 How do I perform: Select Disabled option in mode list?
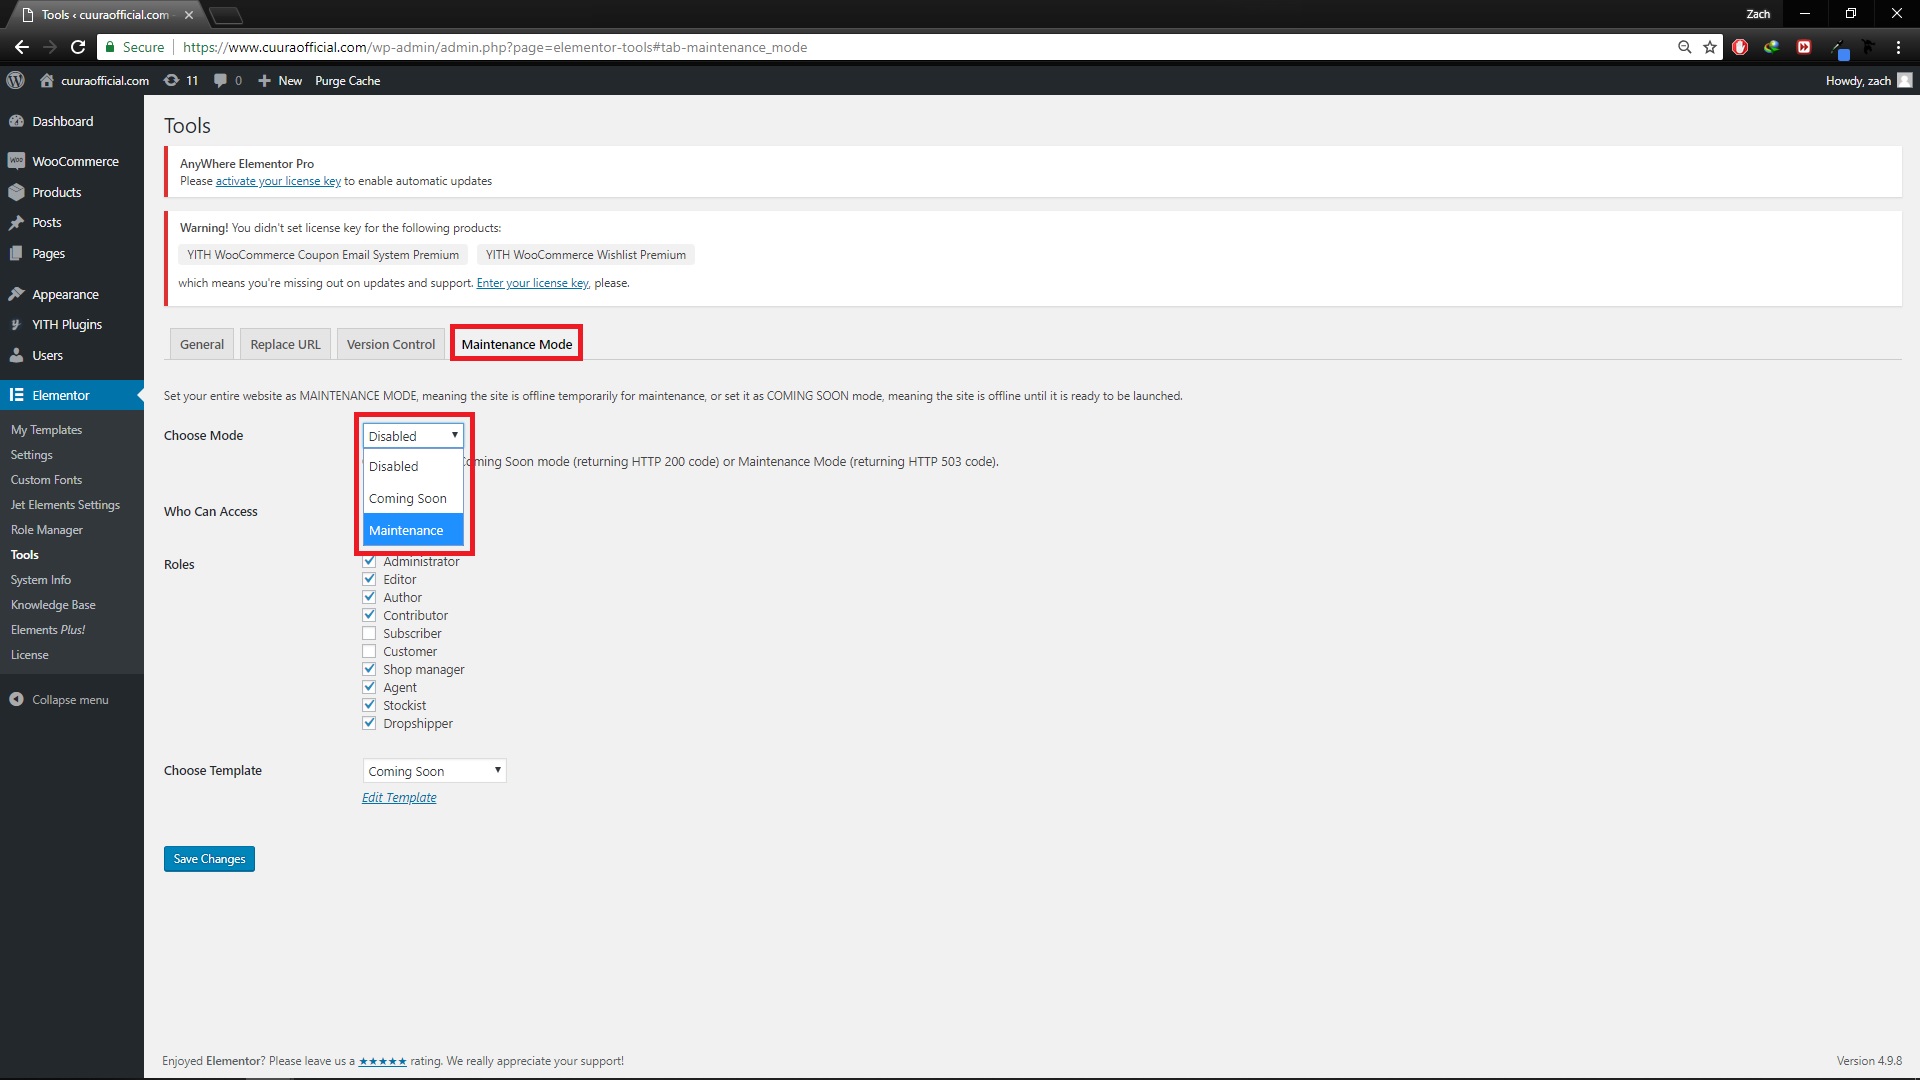413,466
